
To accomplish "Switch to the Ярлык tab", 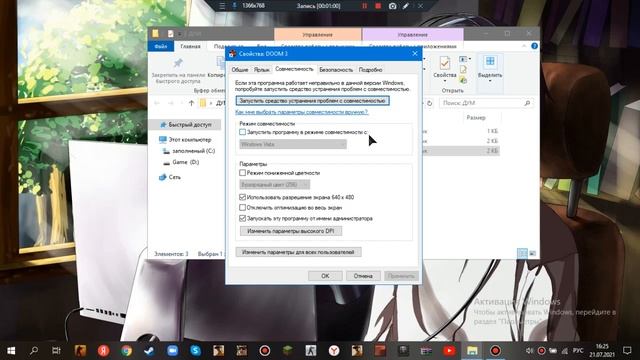I will pyautogui.click(x=261, y=70).
